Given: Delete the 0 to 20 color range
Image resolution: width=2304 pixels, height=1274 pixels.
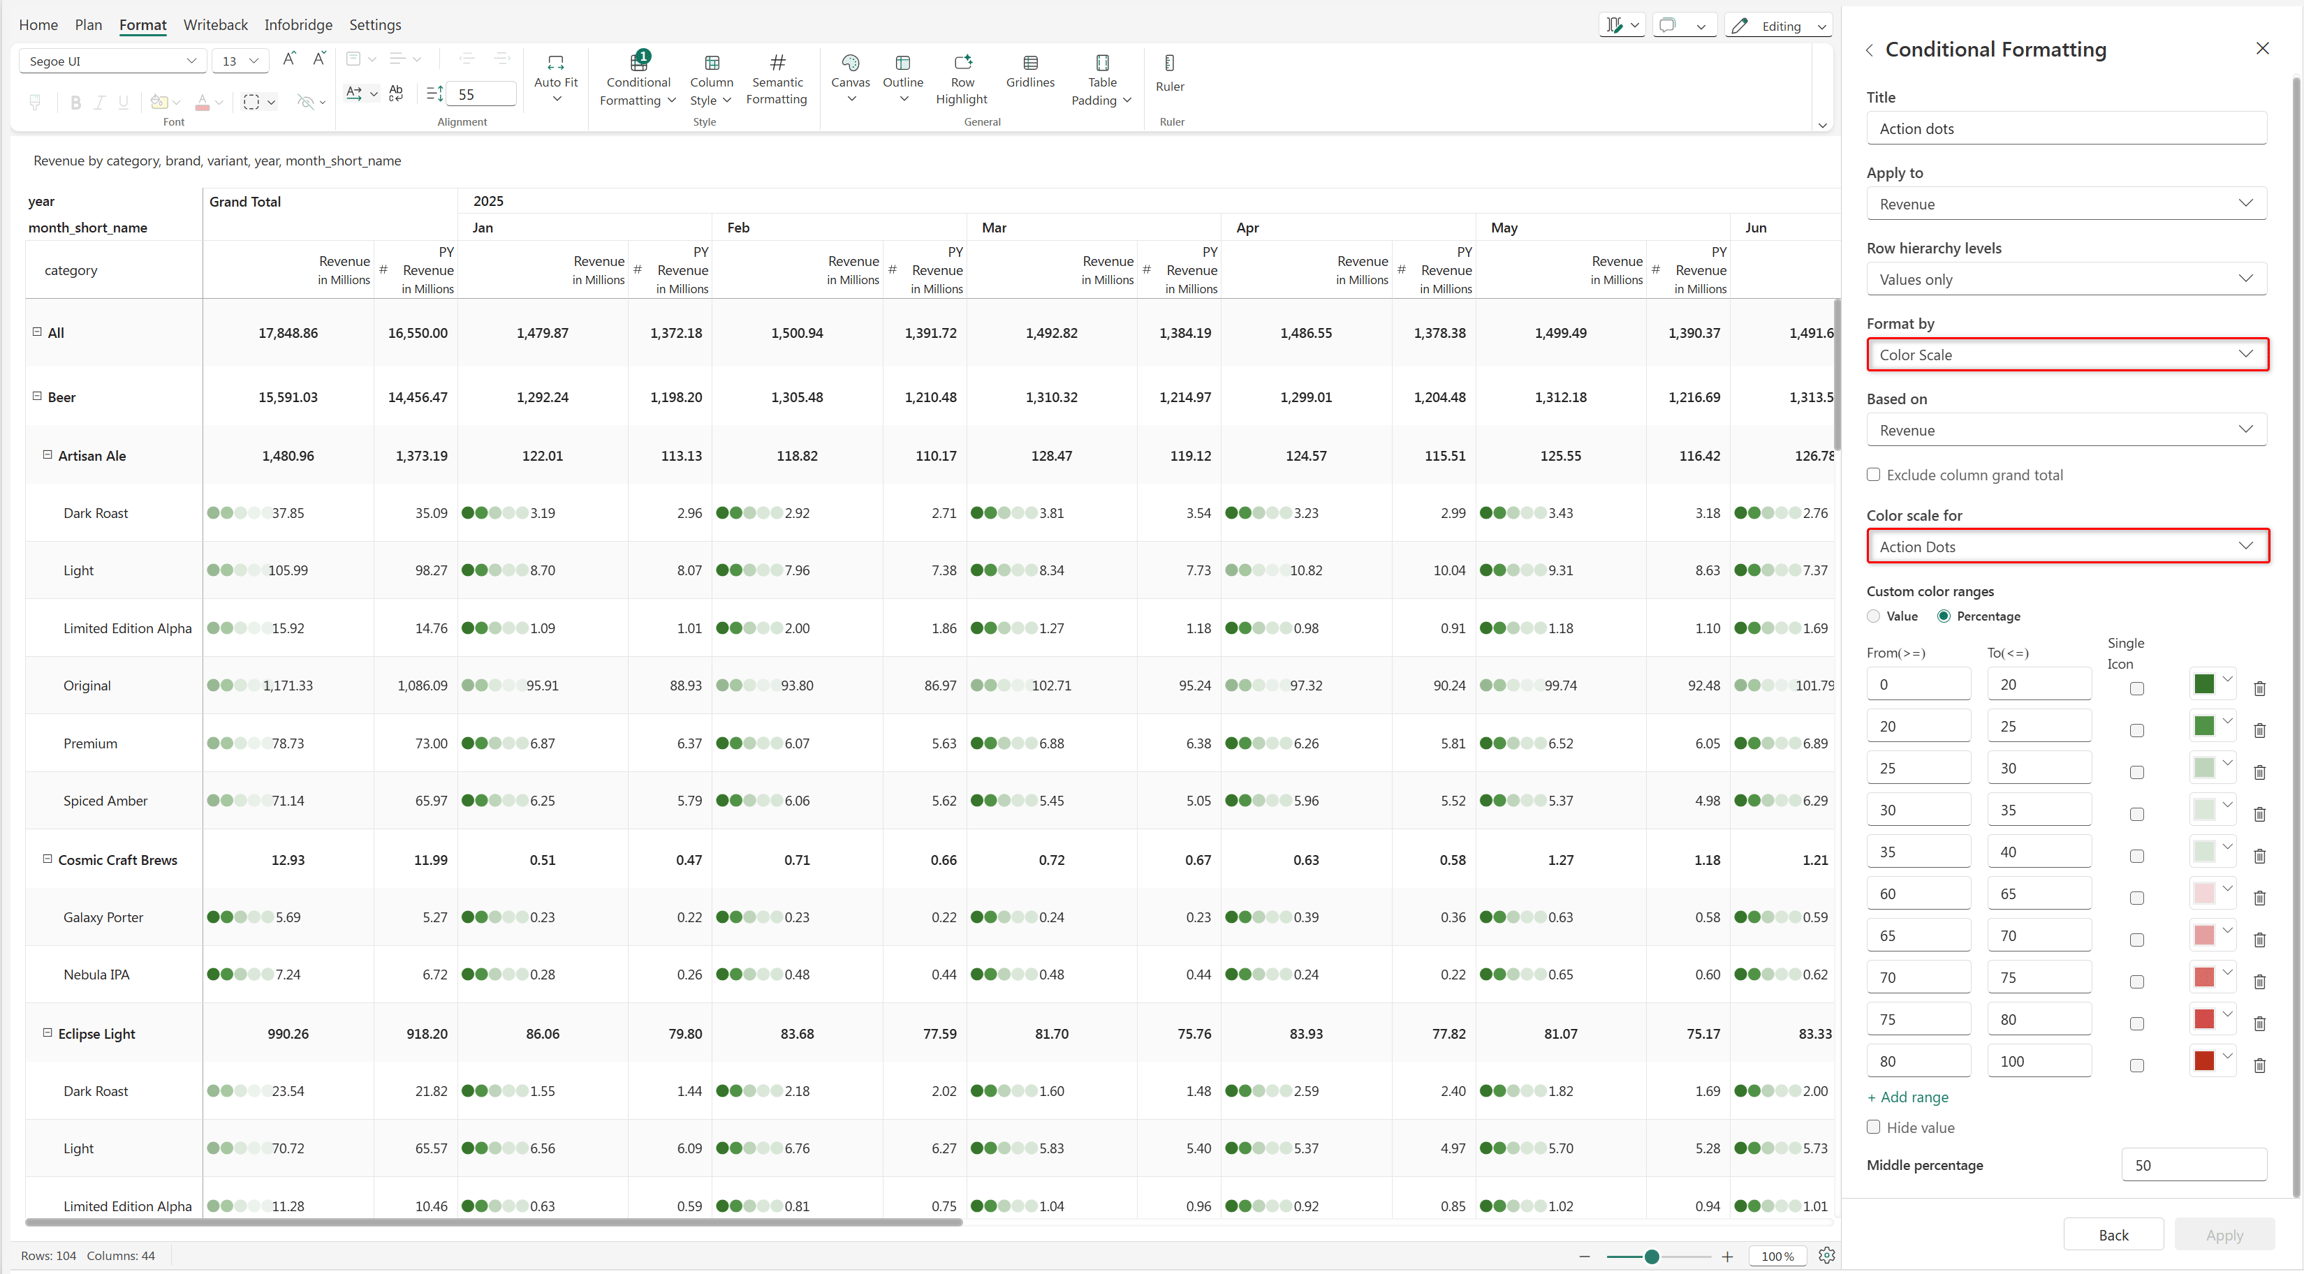Looking at the screenshot, I should [x=2259, y=688].
